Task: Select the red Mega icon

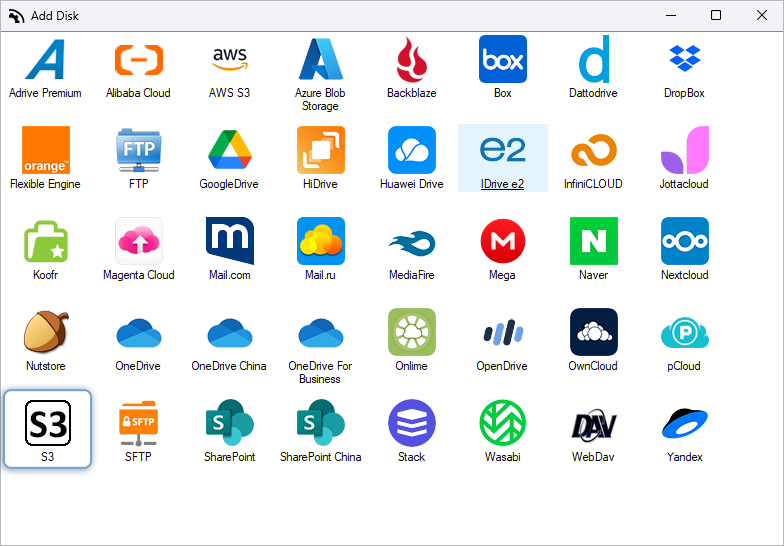Action: click(x=502, y=241)
